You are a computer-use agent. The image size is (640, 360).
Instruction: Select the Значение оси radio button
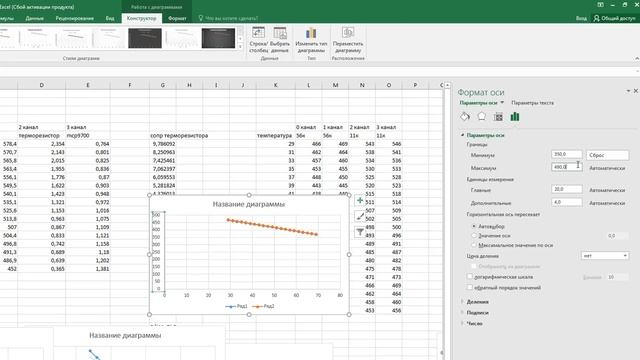coord(474,236)
